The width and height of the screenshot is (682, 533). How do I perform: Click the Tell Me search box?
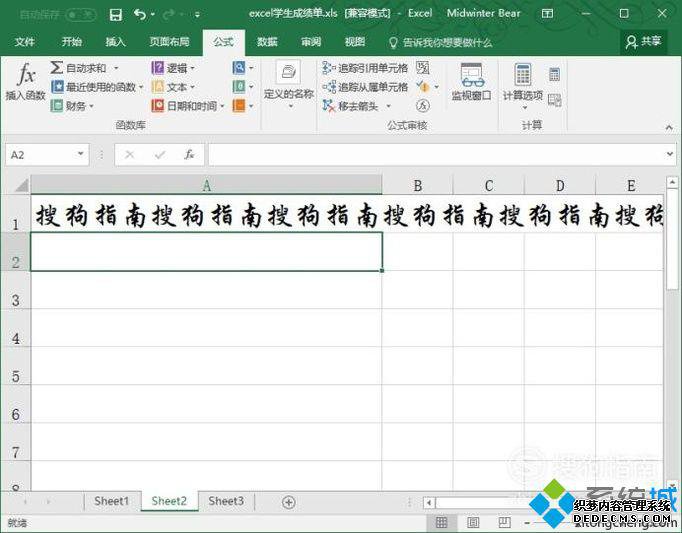tap(440, 42)
